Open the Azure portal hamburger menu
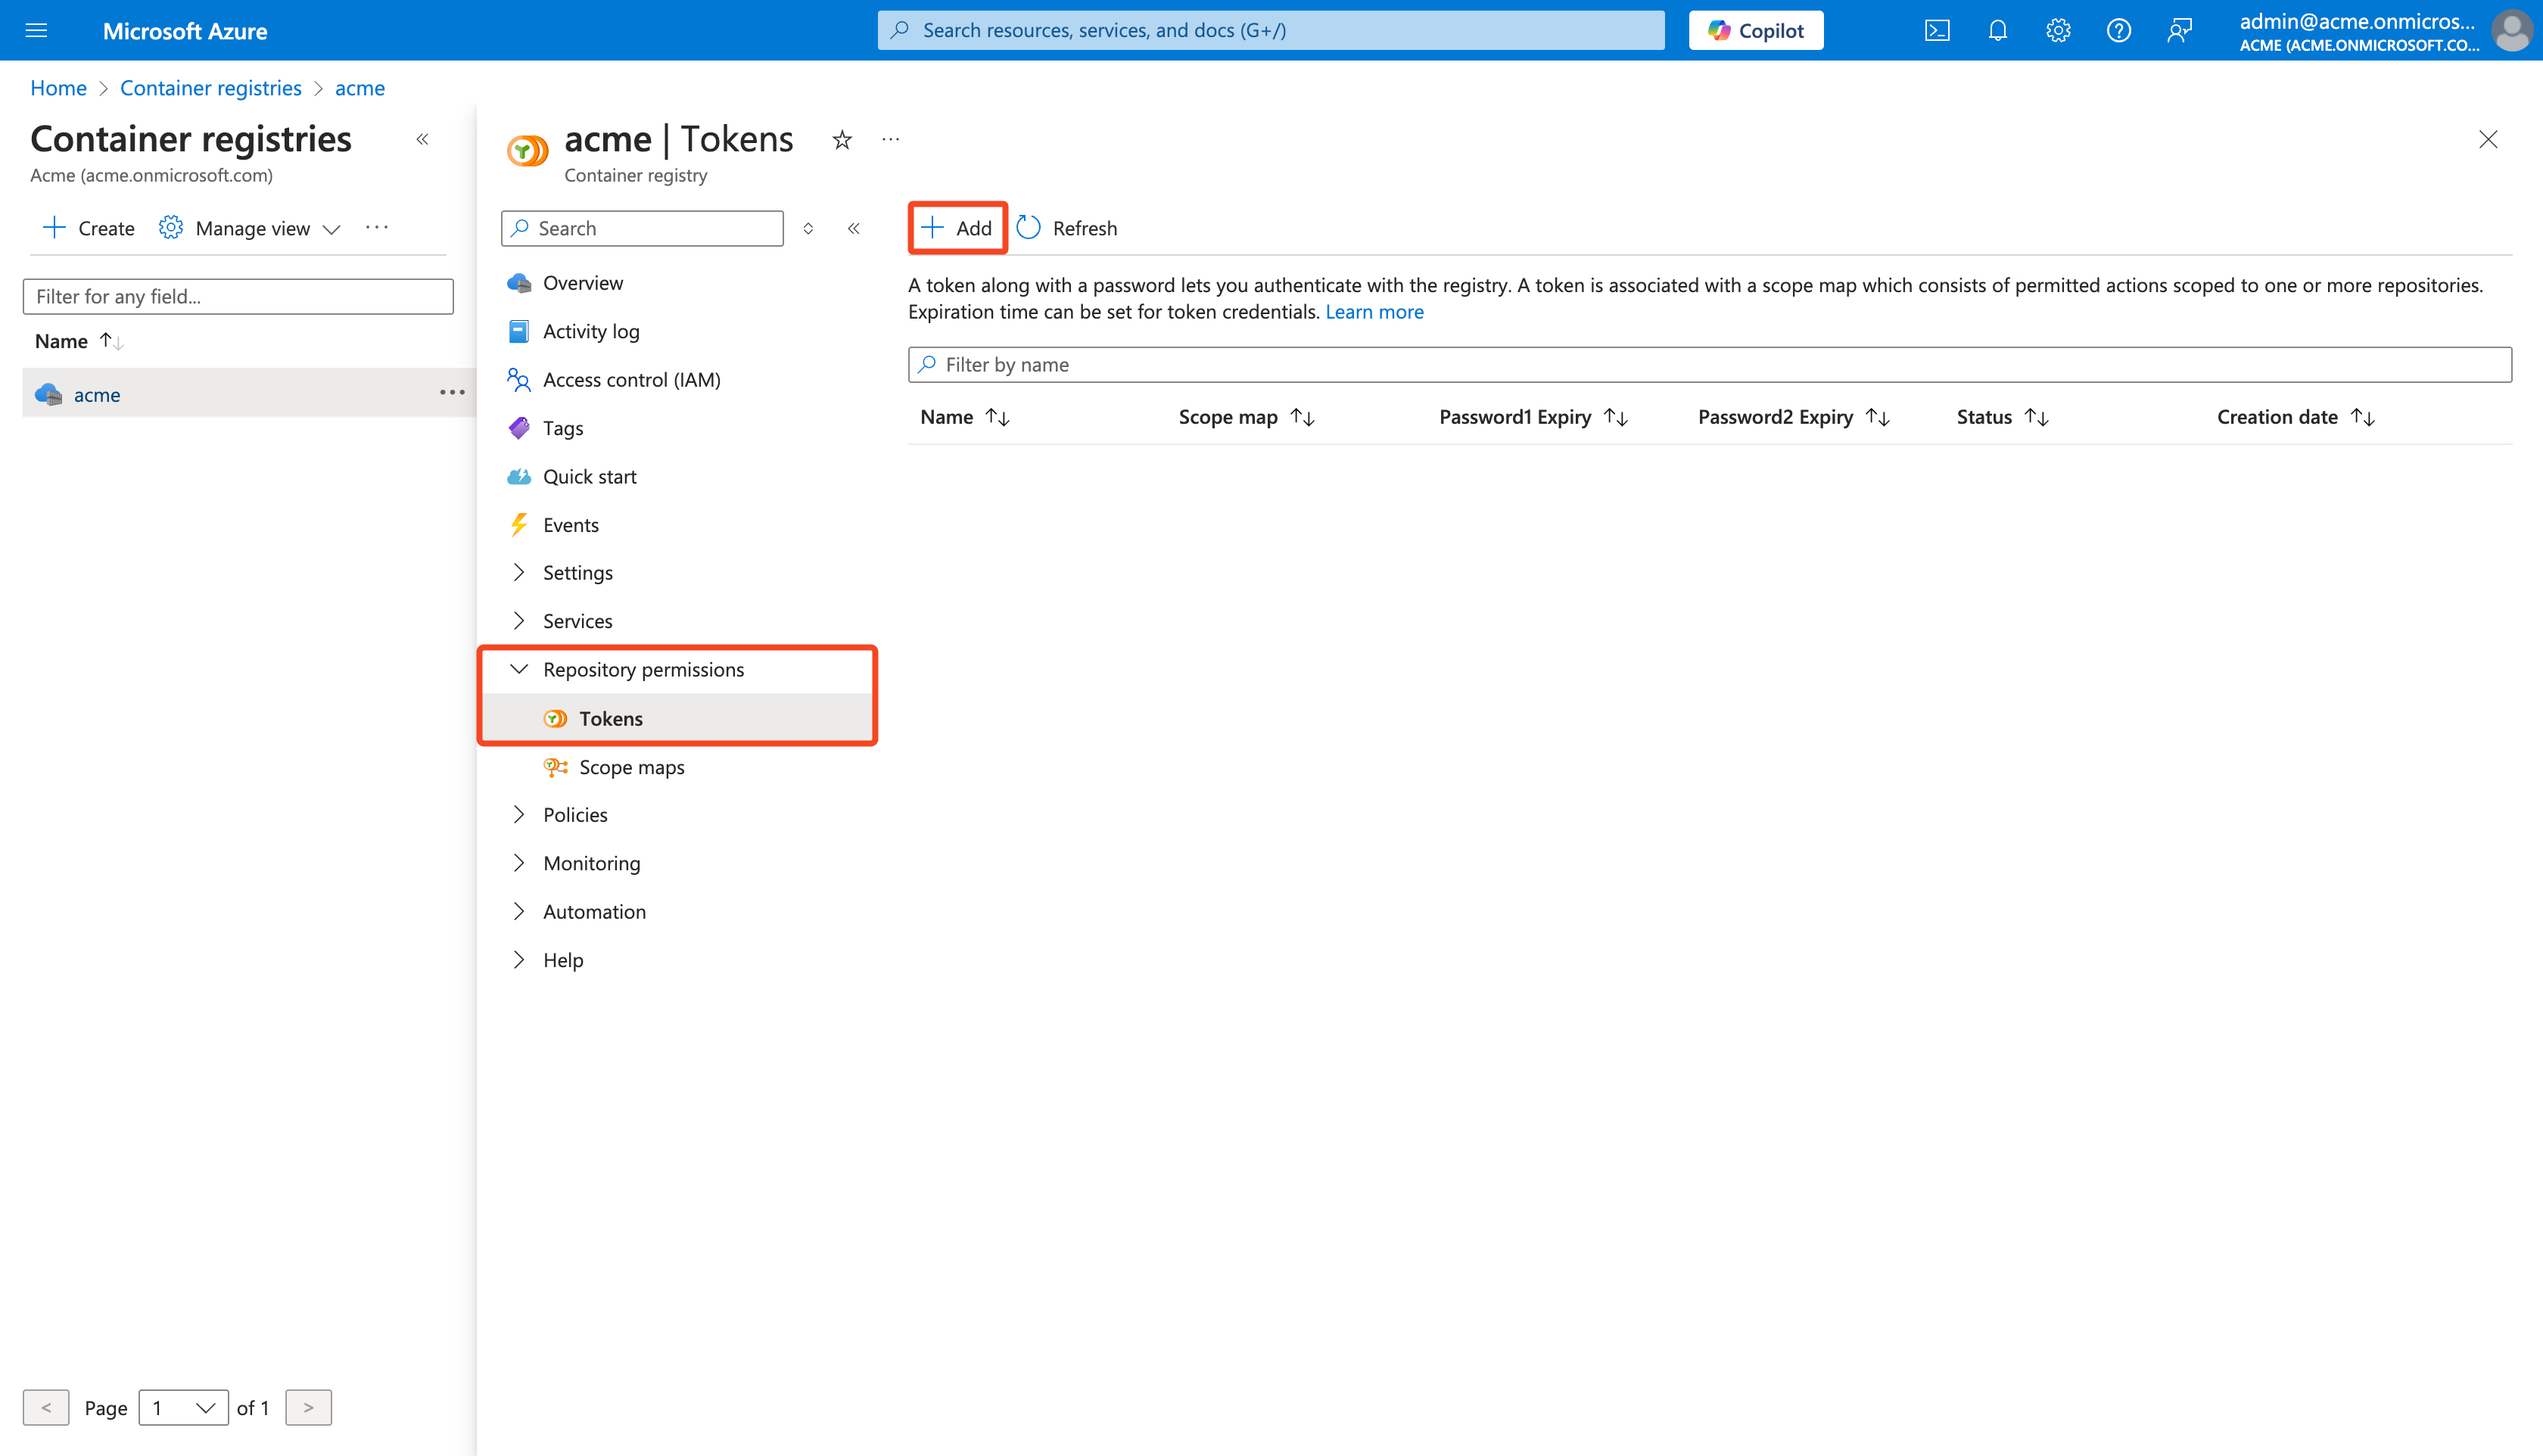This screenshot has width=2543, height=1456. (x=36, y=30)
